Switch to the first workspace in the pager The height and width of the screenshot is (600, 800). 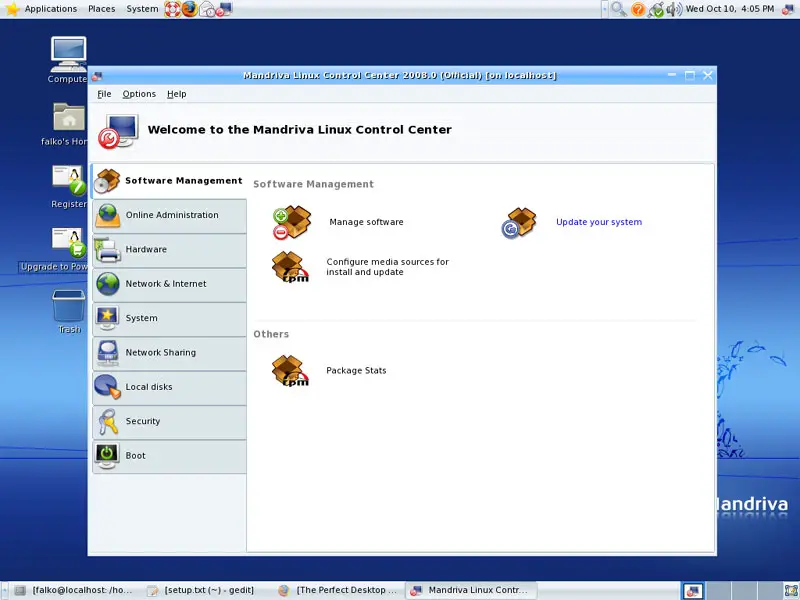pos(693,591)
